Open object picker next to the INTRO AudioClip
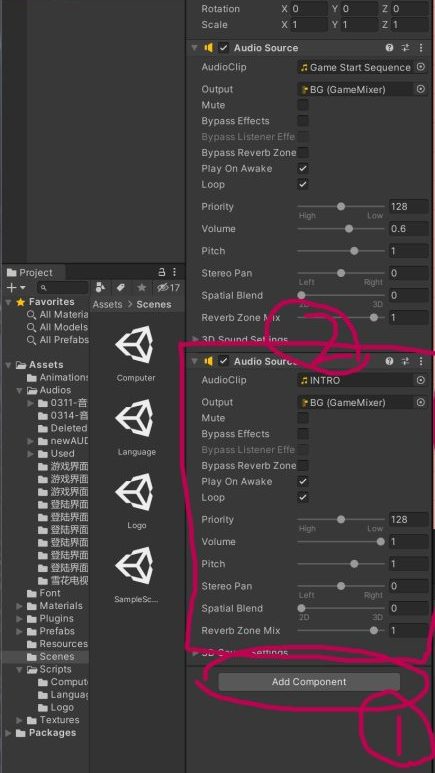This screenshot has height=773, width=435. pyautogui.click(x=421, y=380)
